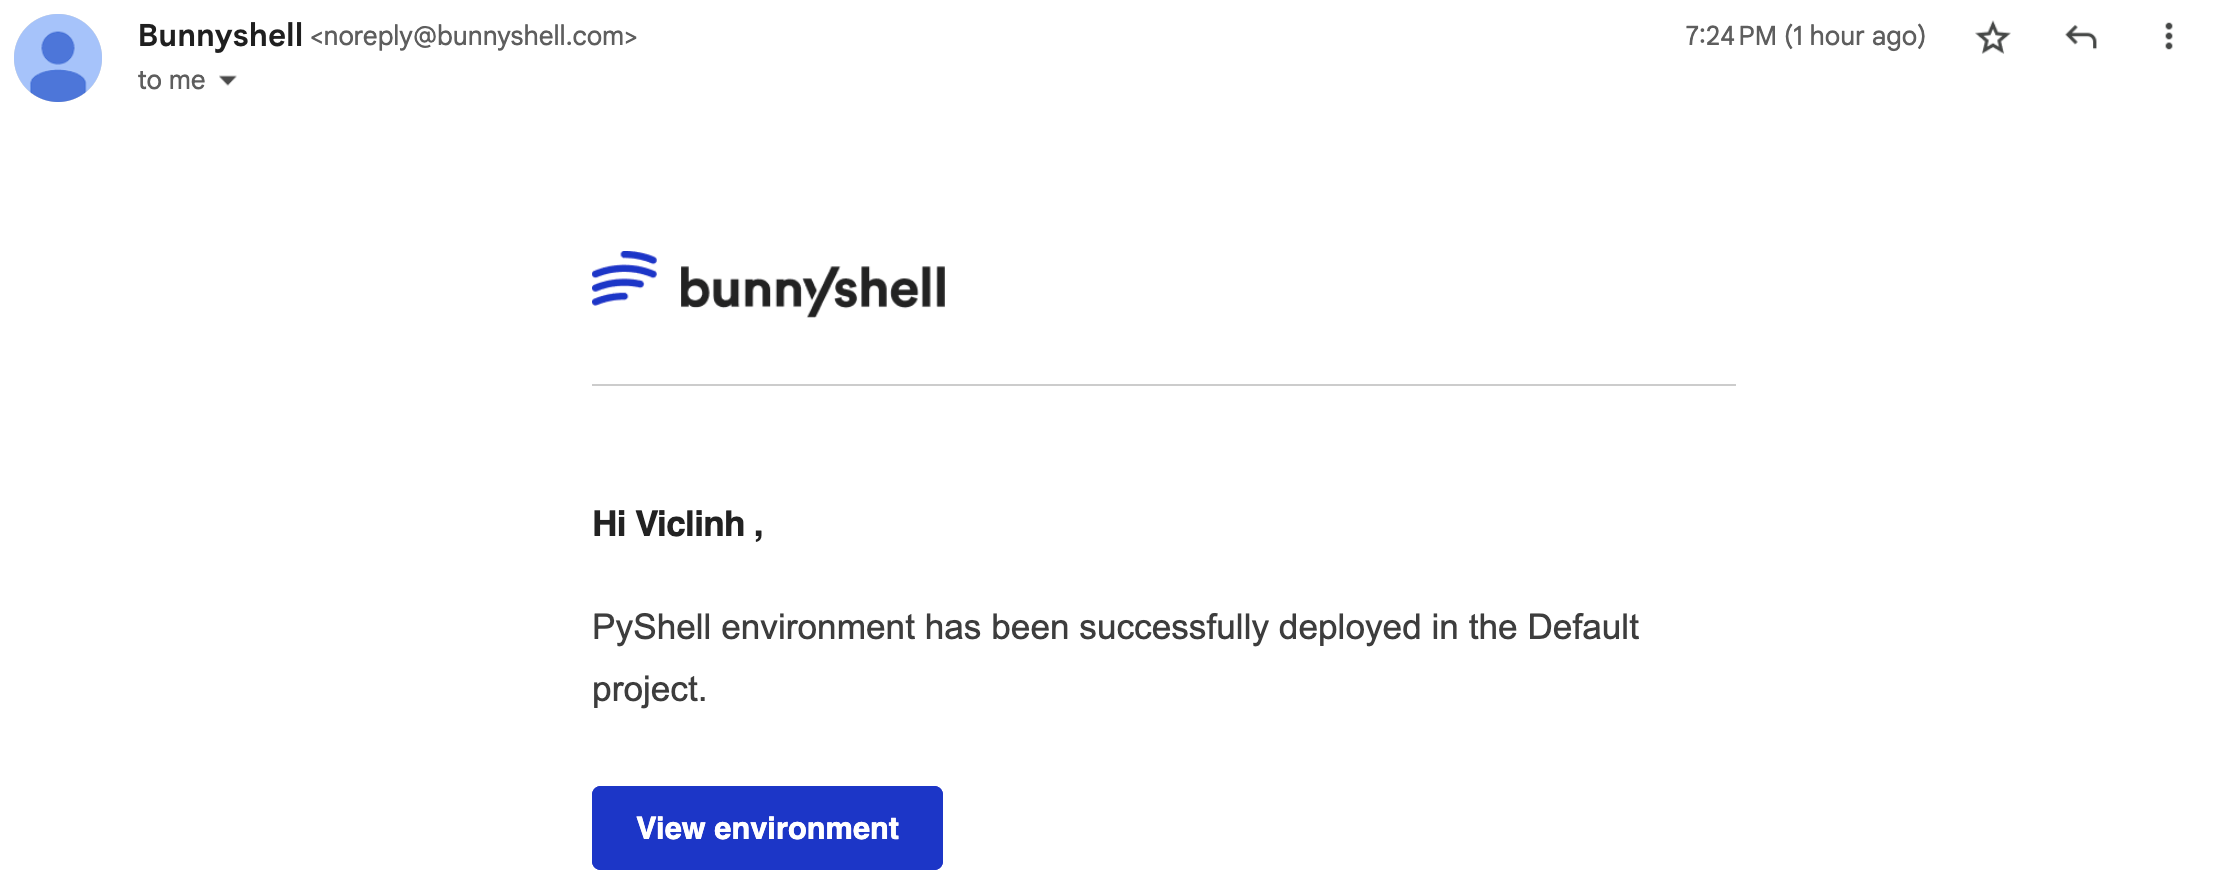Click the word 'project.' on second line
The width and height of the screenshot is (2230, 894).
click(649, 689)
